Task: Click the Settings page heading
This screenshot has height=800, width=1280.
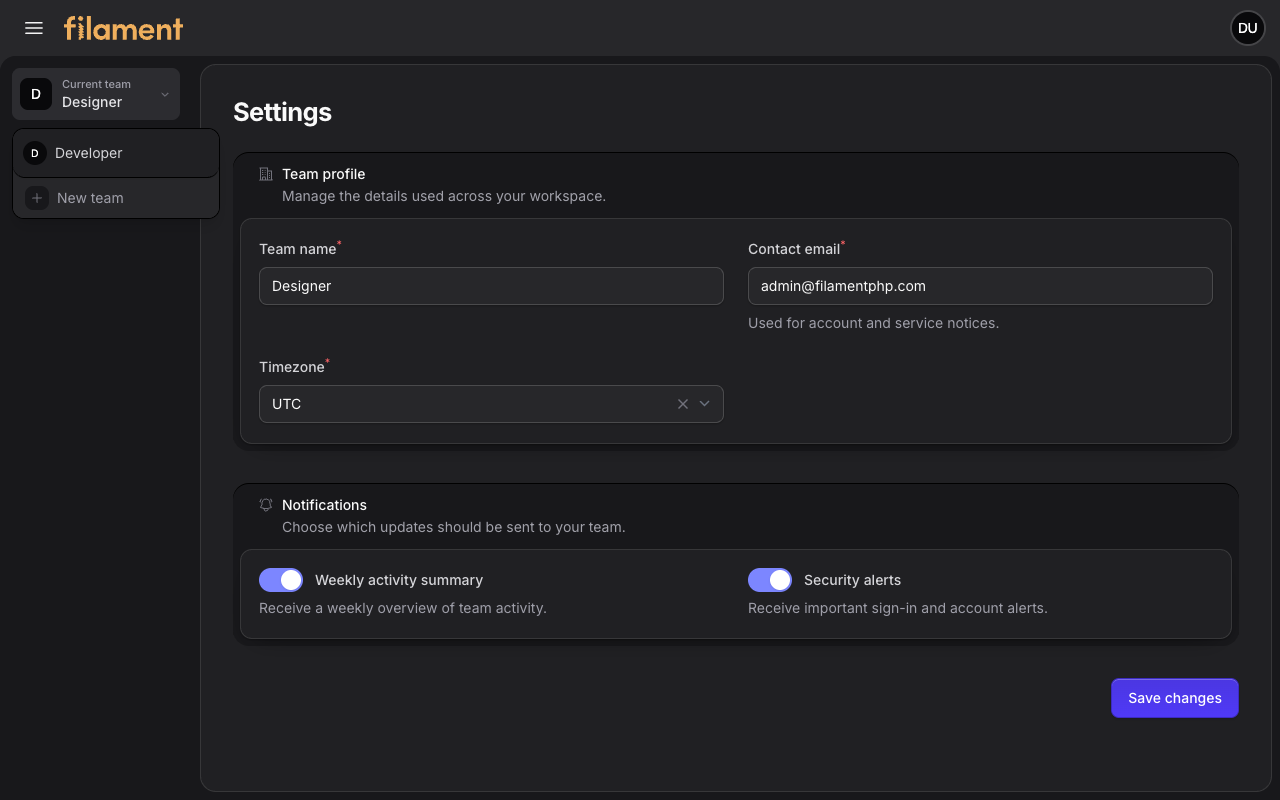Action: (282, 112)
